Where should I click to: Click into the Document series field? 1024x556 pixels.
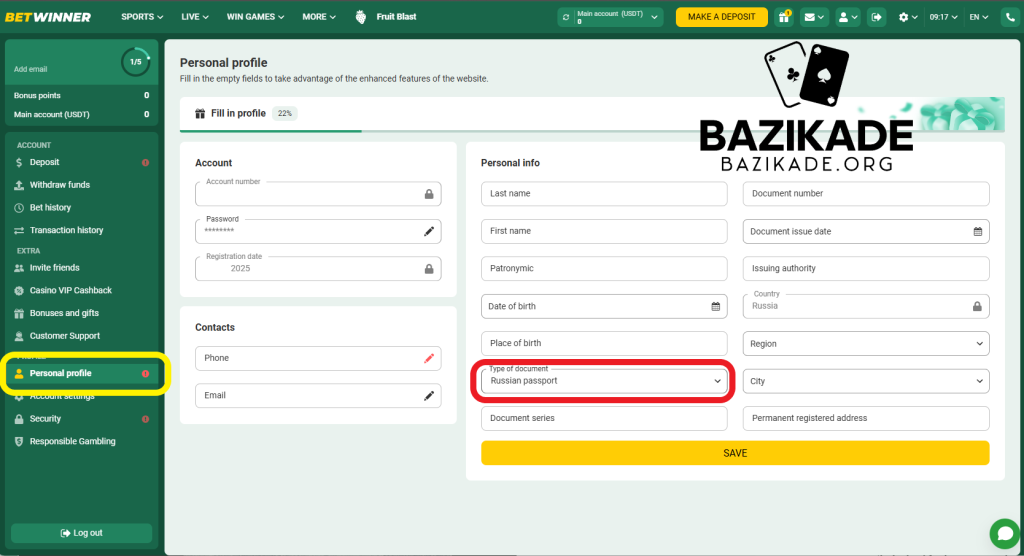coord(603,419)
